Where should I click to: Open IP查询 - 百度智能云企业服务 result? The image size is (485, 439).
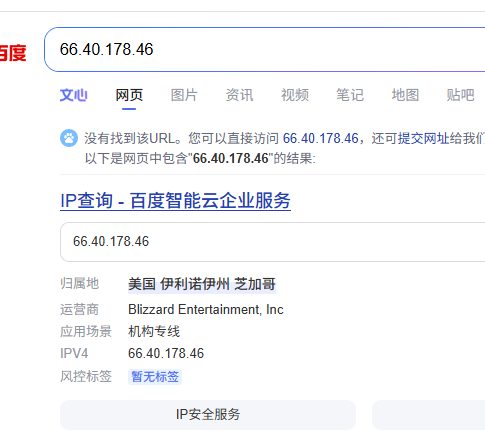point(175,201)
